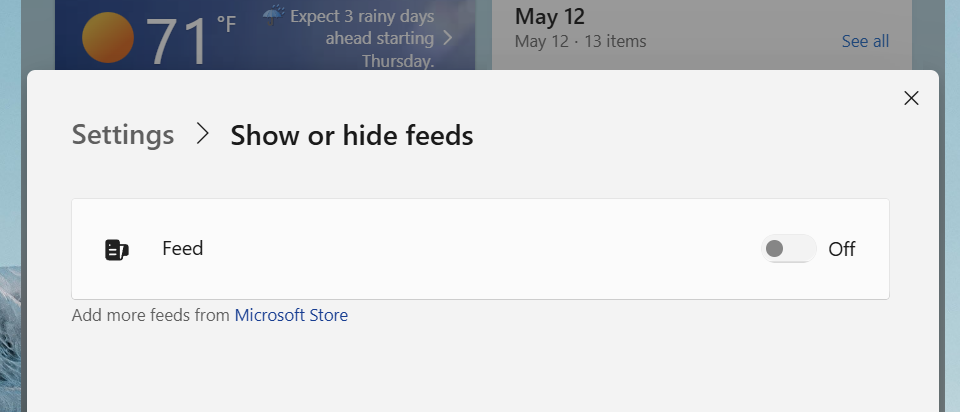Click the breadcrumb chevron after Settings

(x=203, y=134)
